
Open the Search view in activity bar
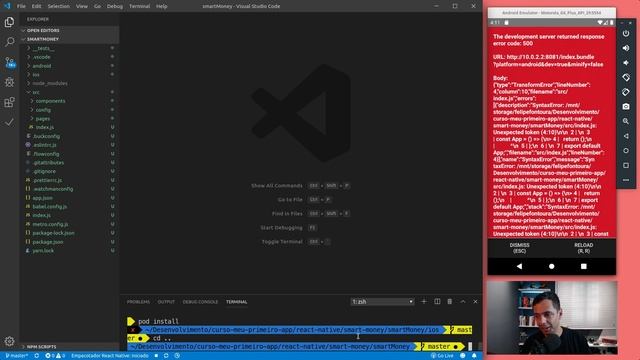pos(9,42)
